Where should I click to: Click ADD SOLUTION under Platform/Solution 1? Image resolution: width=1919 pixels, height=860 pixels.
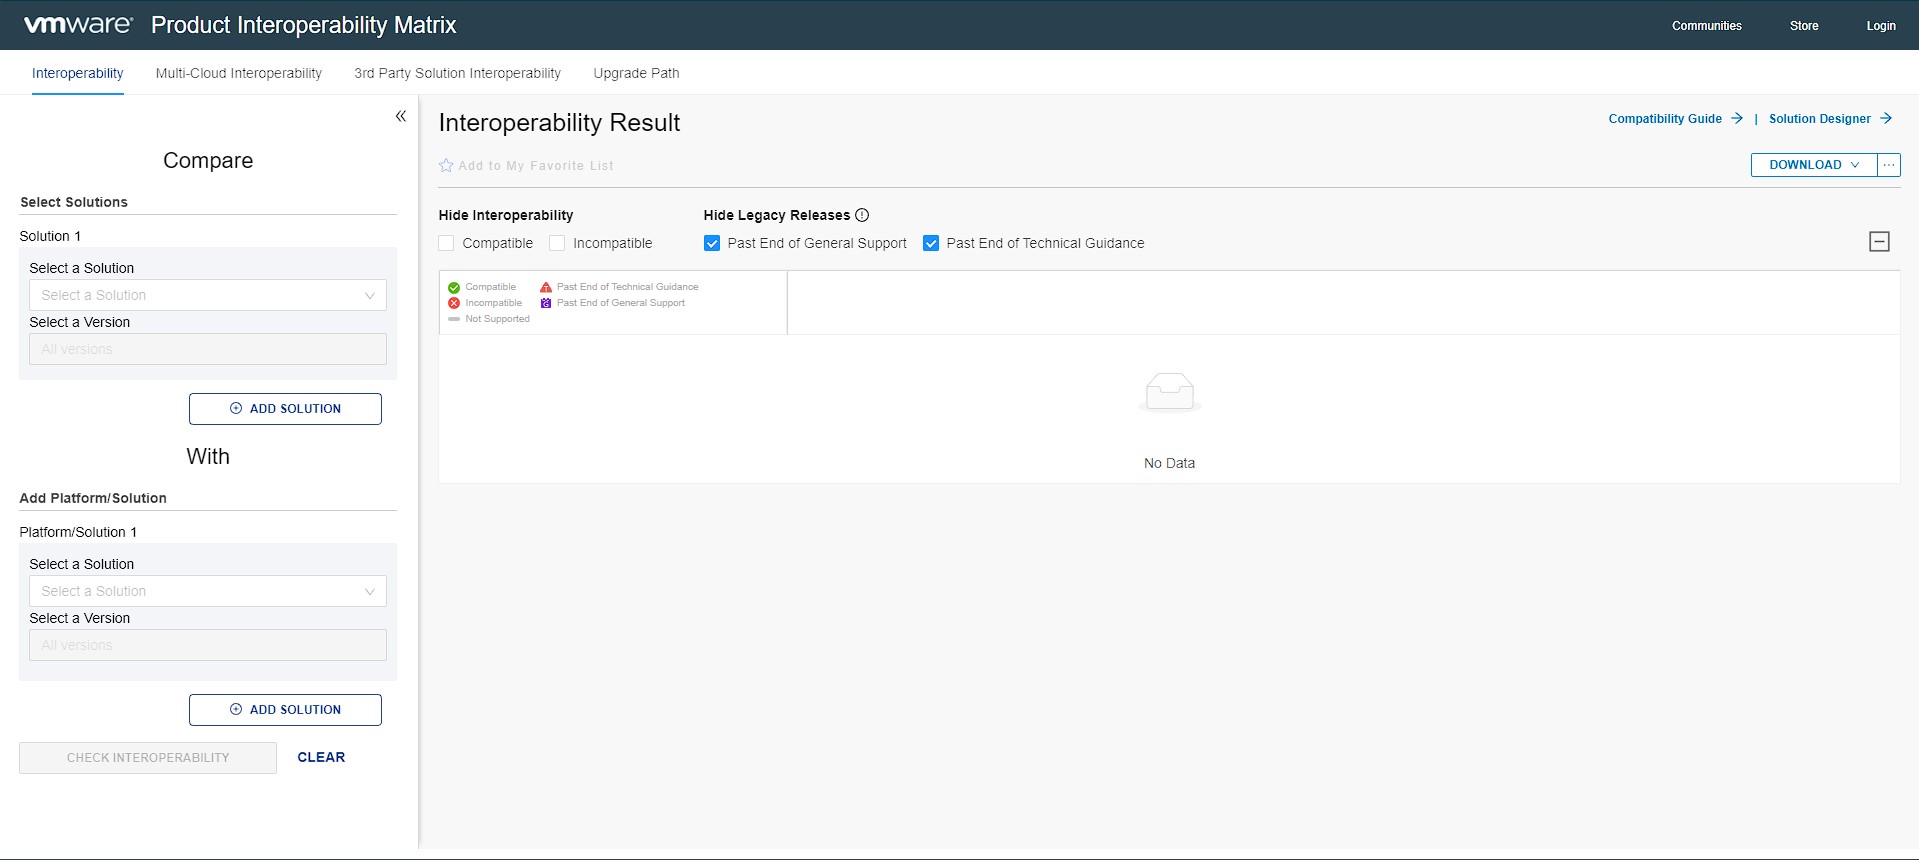(x=285, y=710)
